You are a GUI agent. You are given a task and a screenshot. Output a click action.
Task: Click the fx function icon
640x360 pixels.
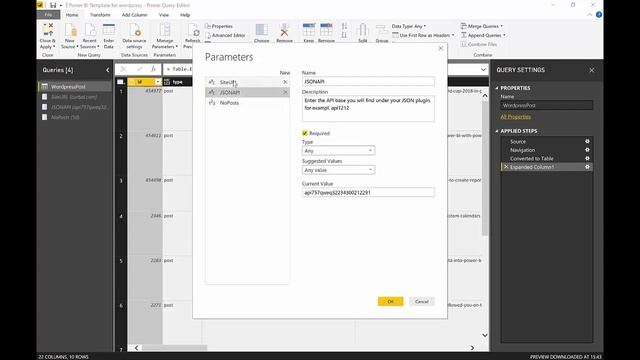[x=153, y=69]
